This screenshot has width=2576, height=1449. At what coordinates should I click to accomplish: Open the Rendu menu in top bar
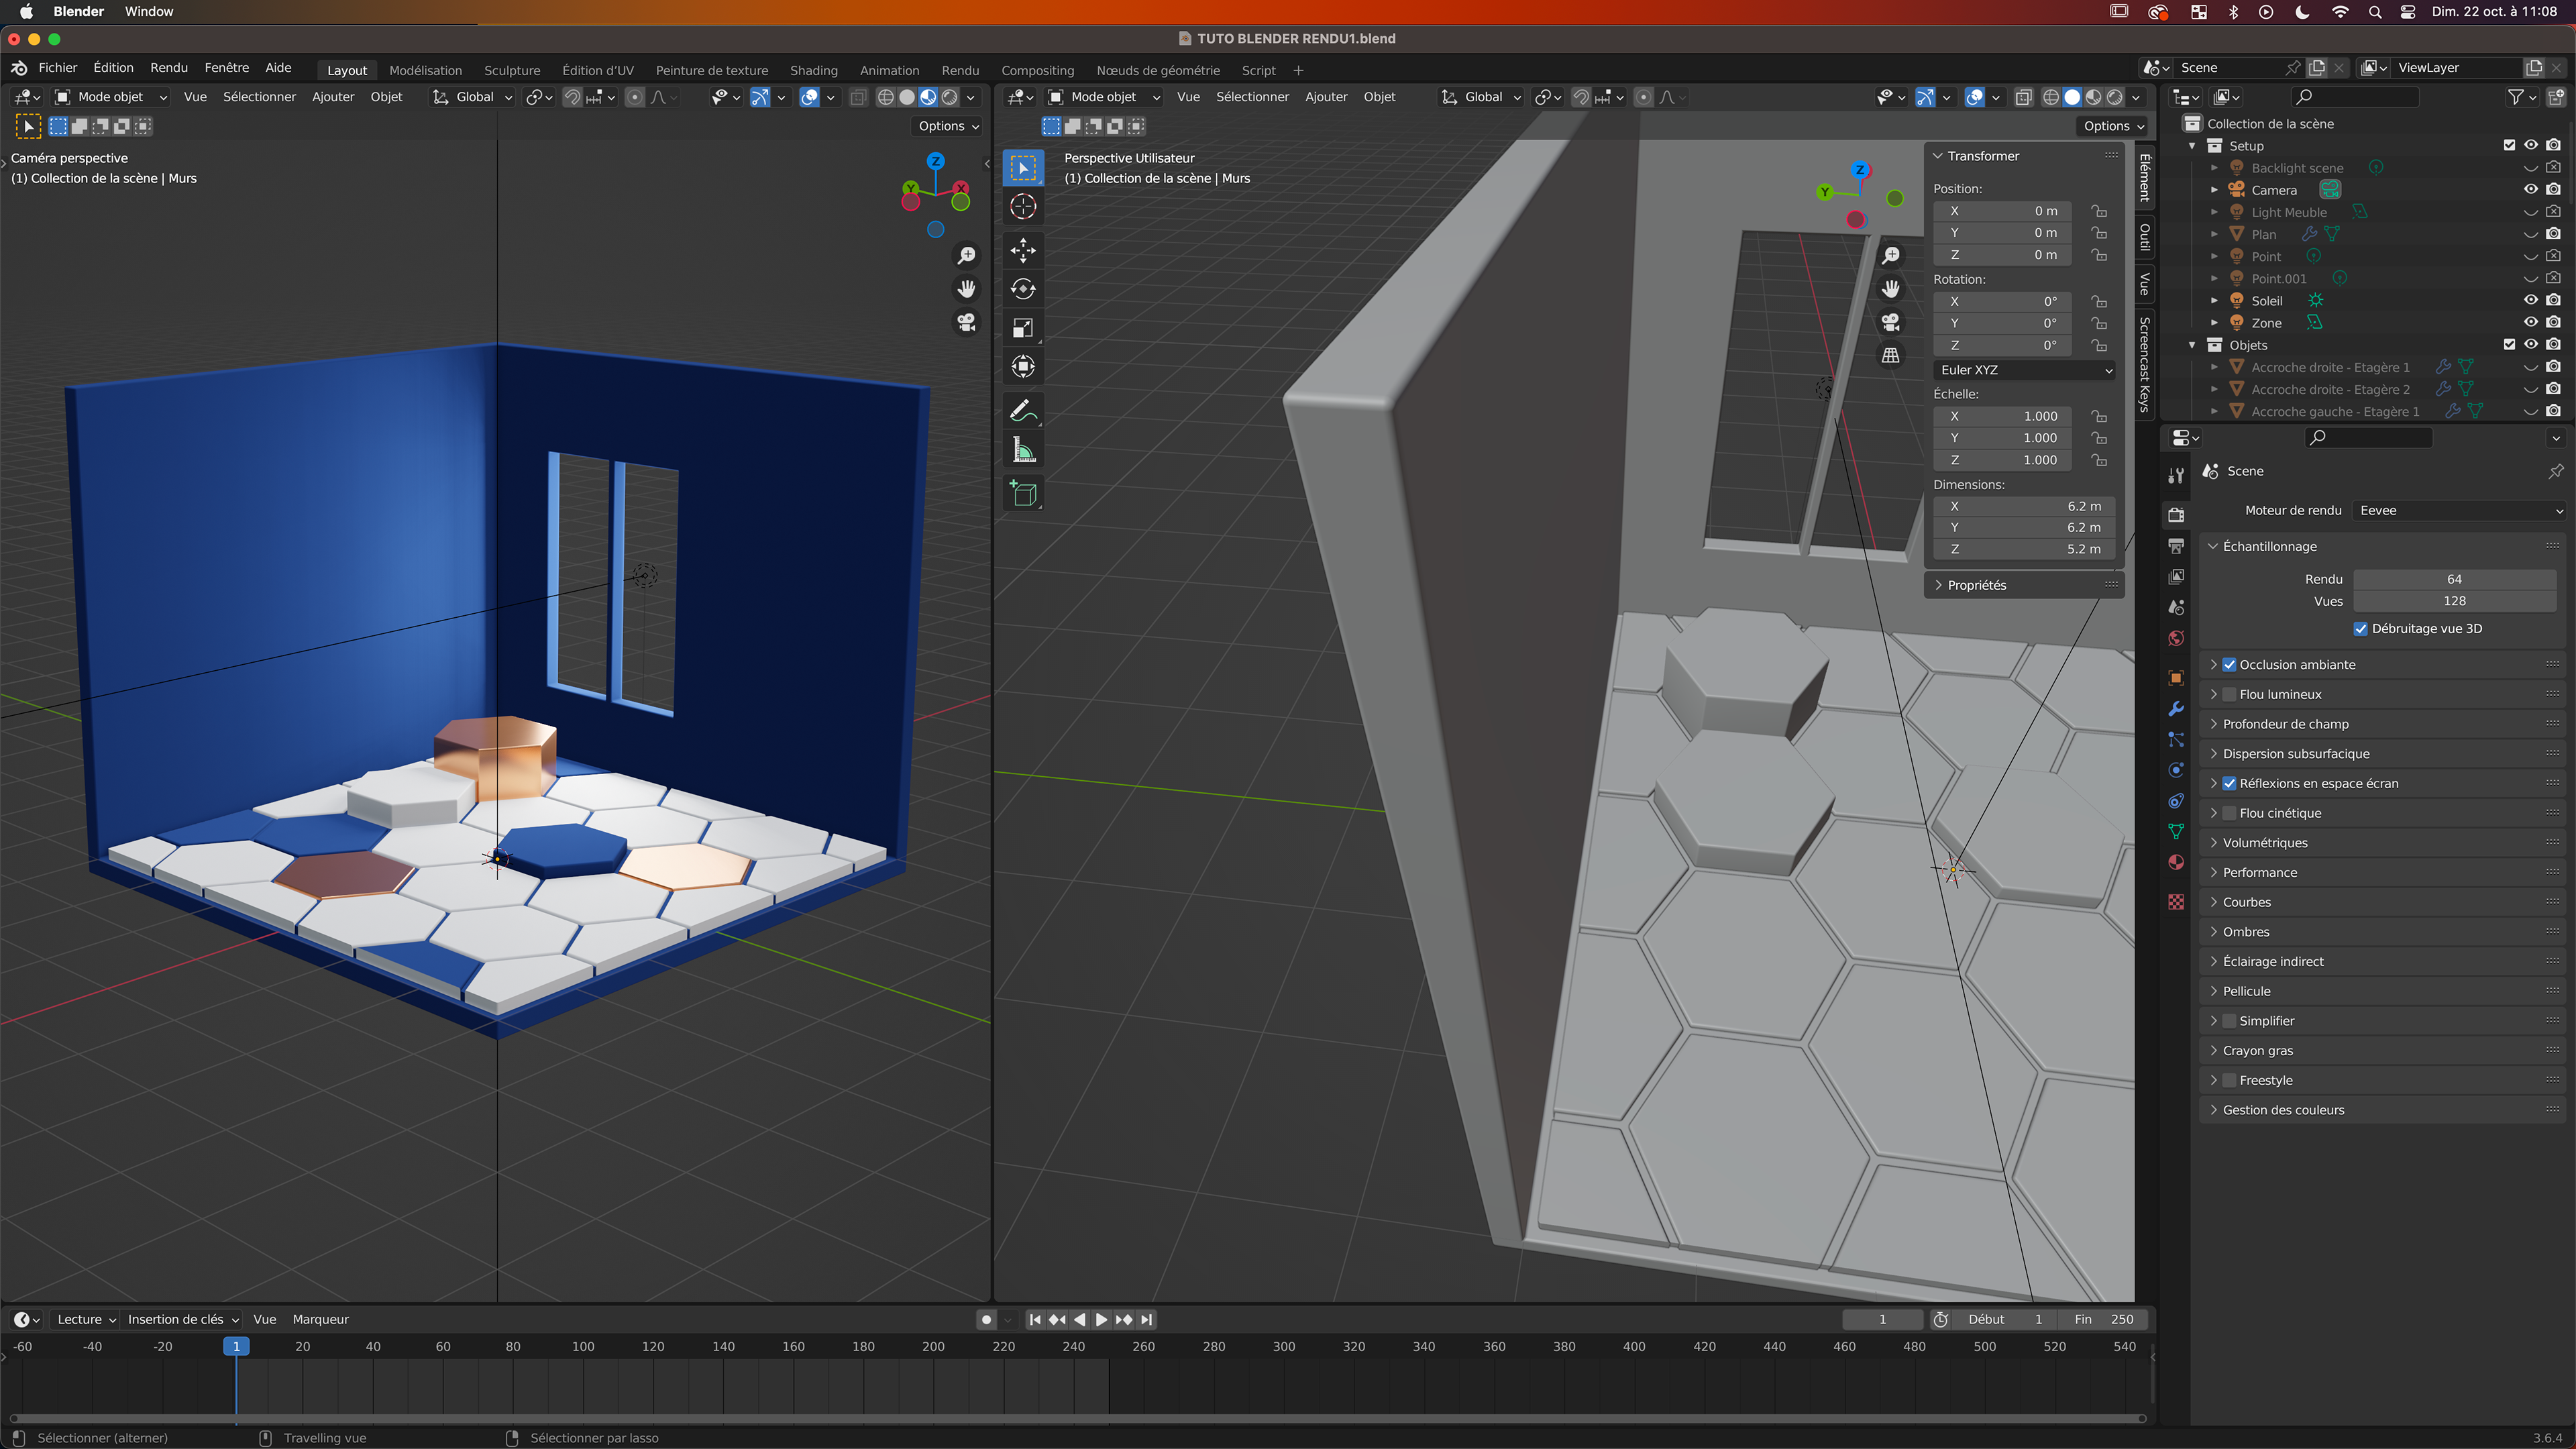(x=169, y=68)
